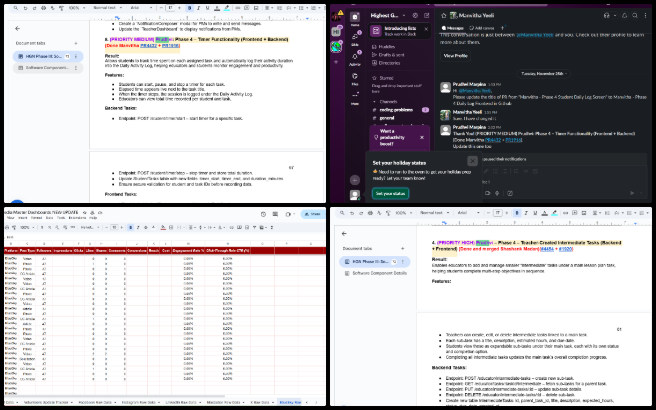Switch to the Messages tab in Slack
Image resolution: width=656 pixels, height=410 pixels.
(x=451, y=28)
